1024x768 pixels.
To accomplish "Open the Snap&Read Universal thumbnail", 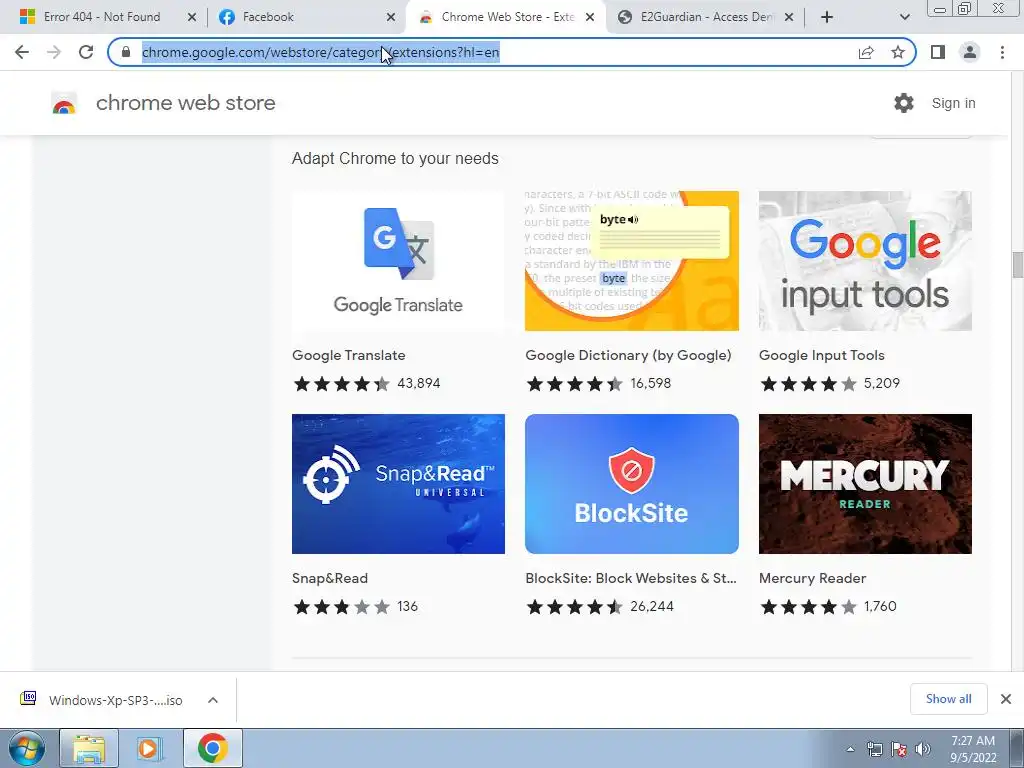I will click(398, 484).
